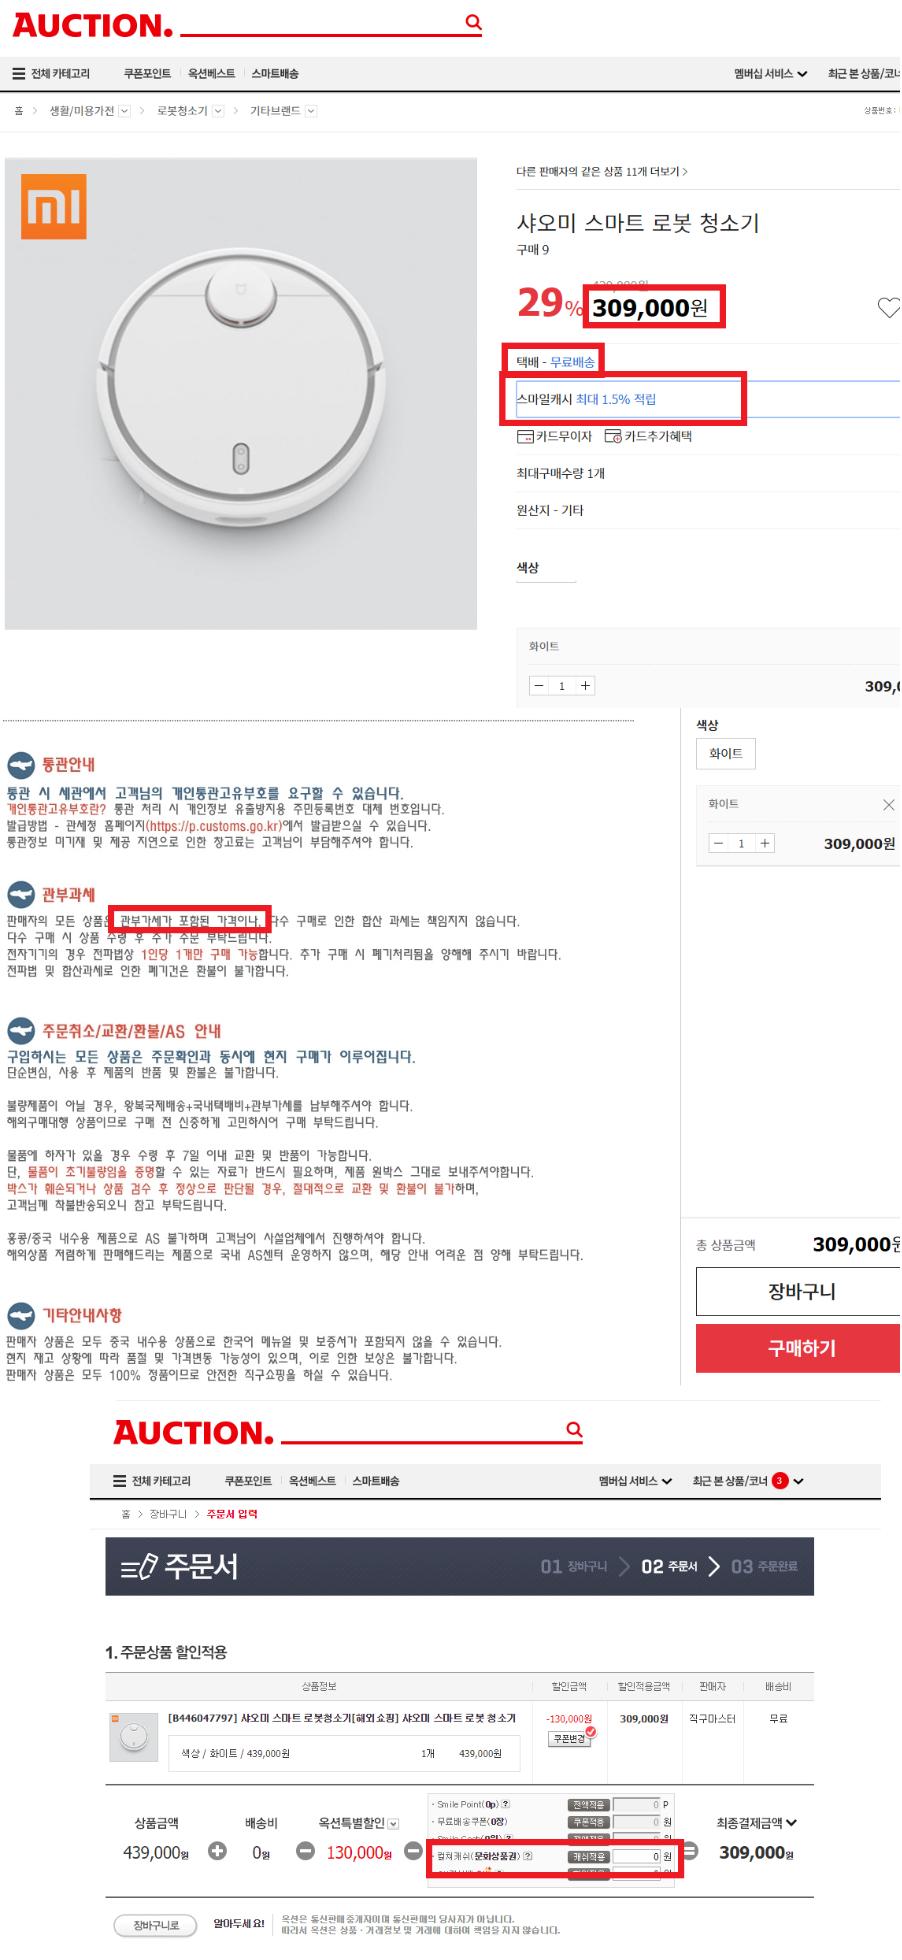
Task: Increase quantity with plus in upper option box
Action: pyautogui.click(x=586, y=686)
